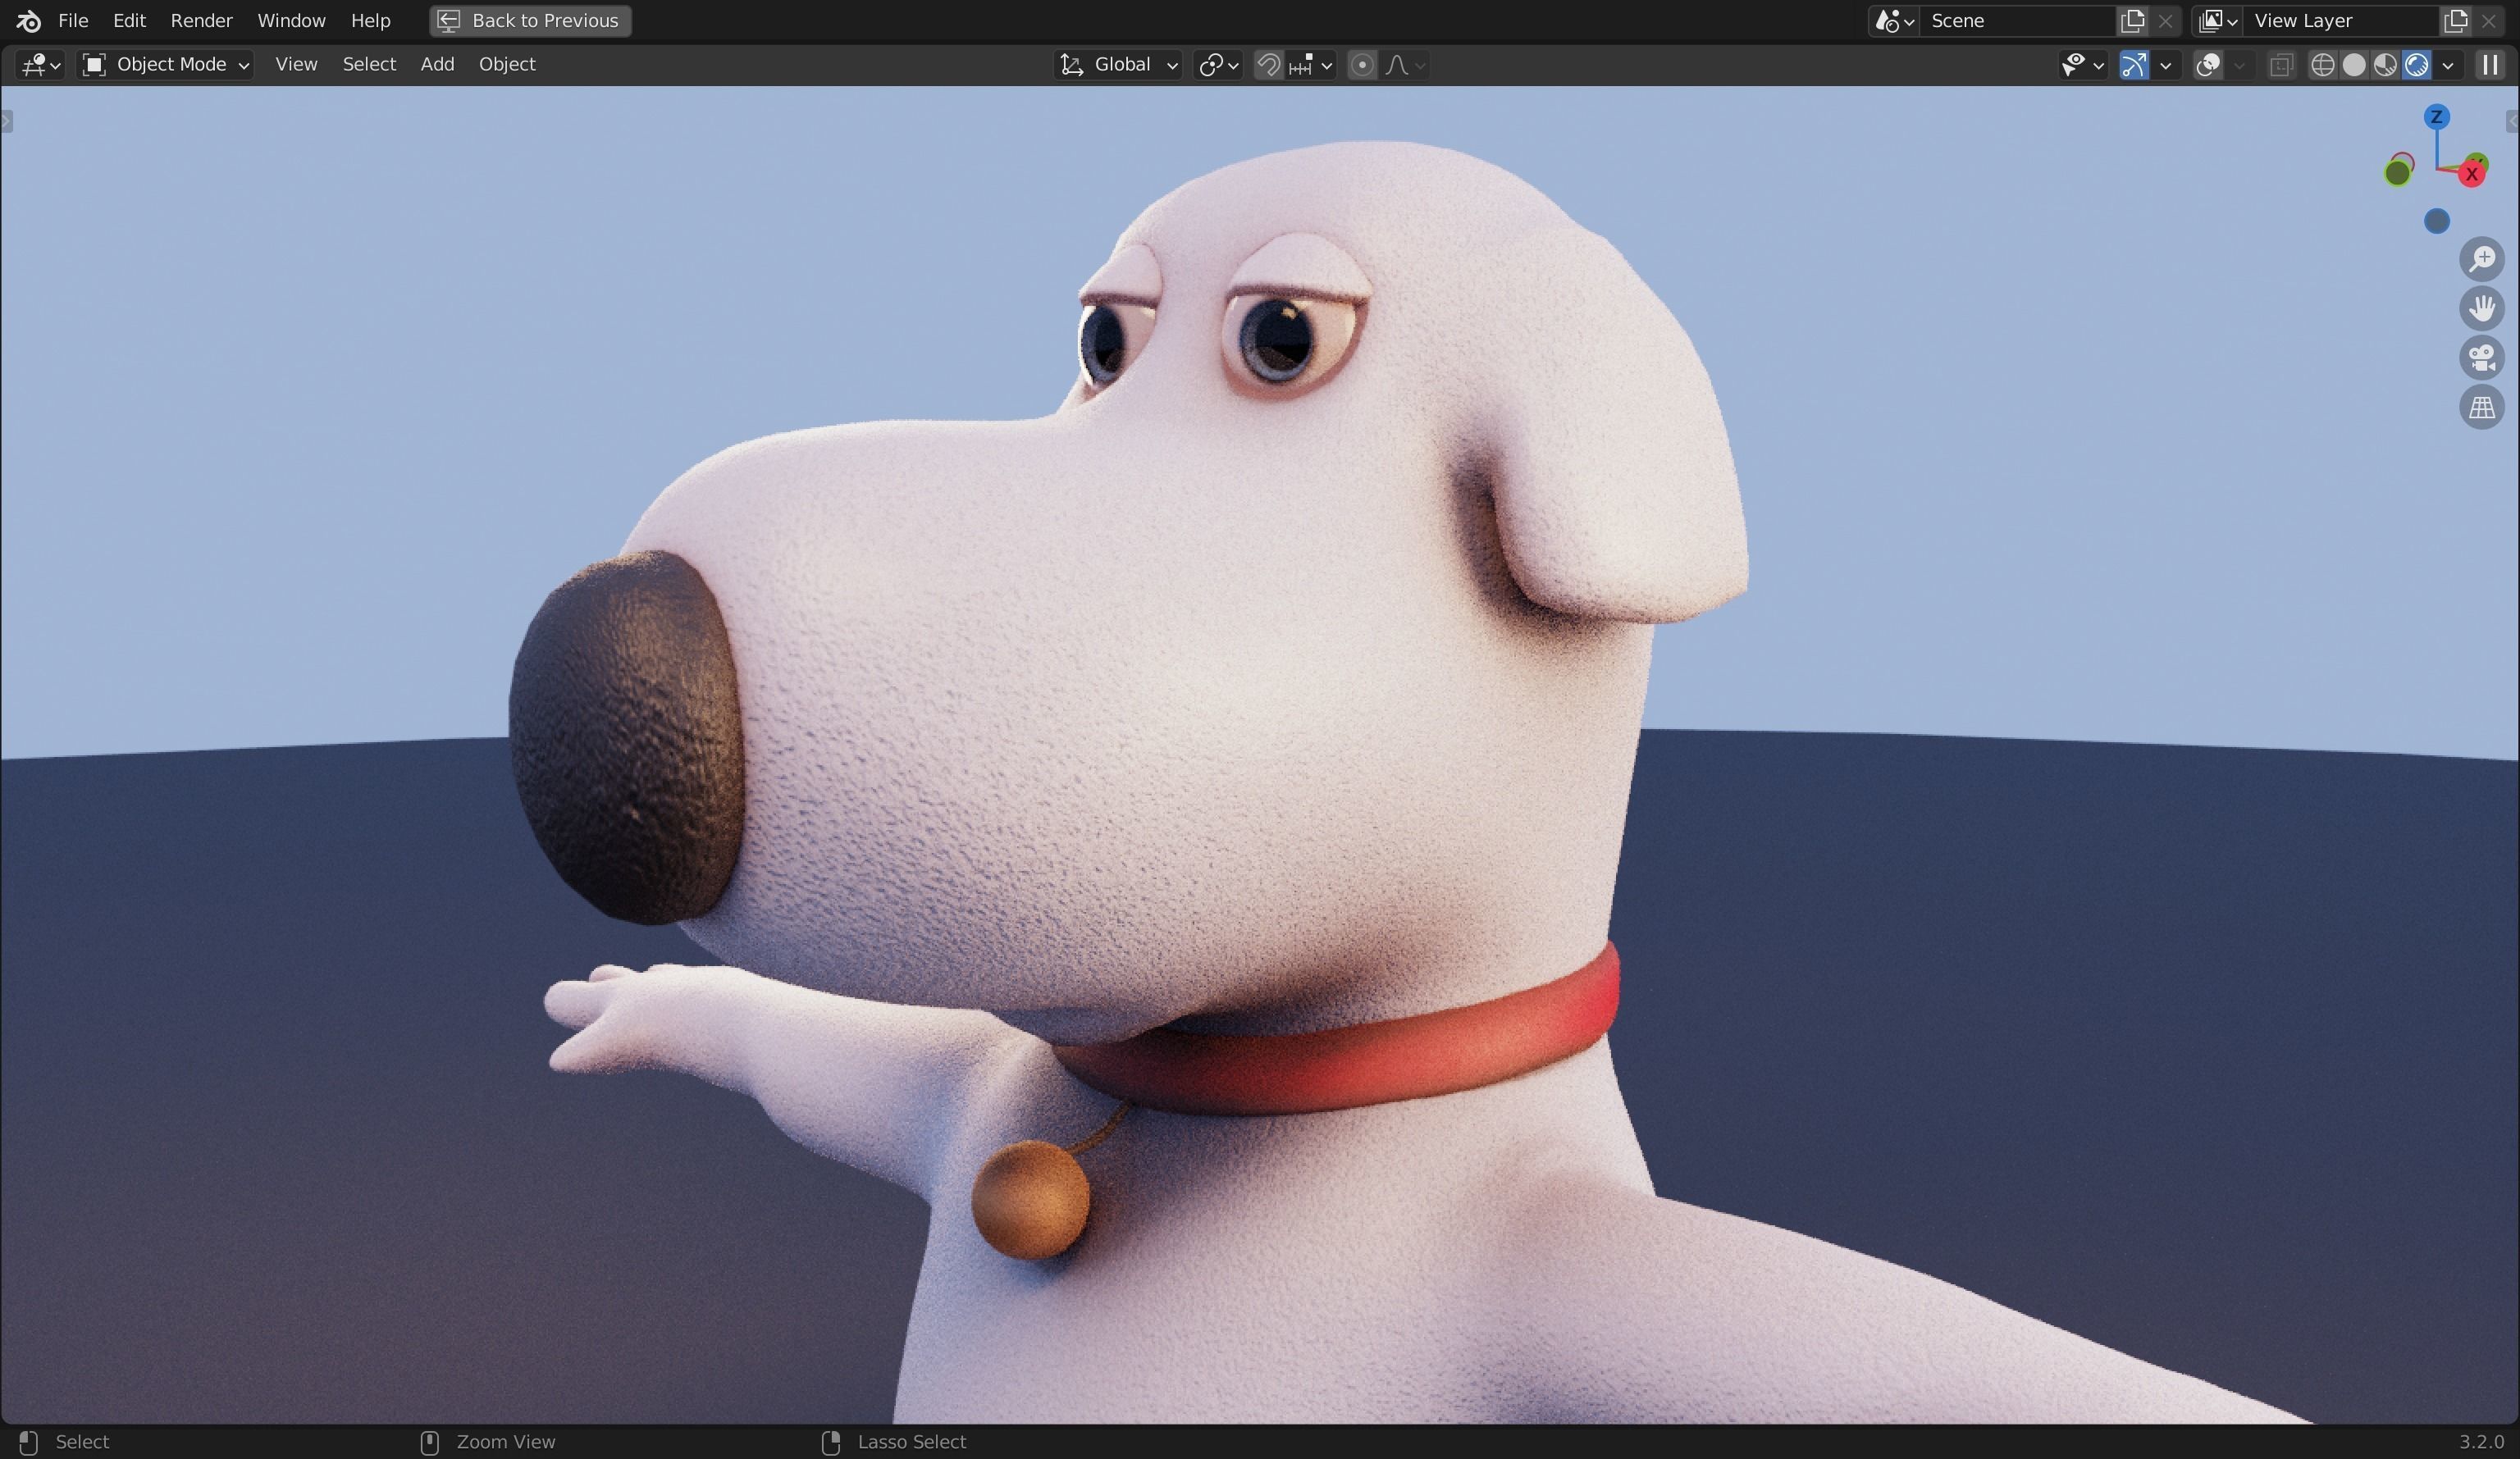Open the Render menu

[x=201, y=20]
